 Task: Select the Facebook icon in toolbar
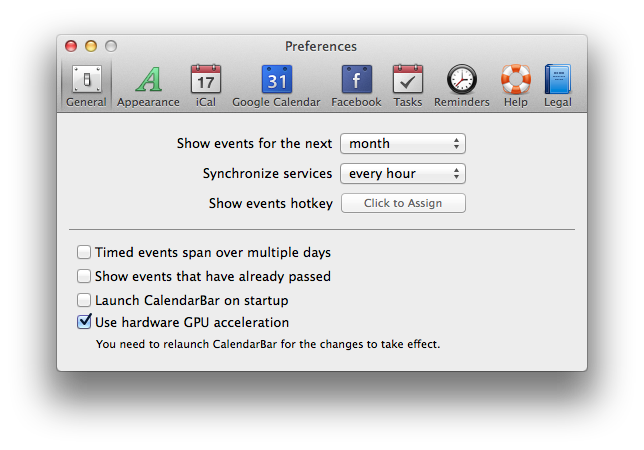coord(356,79)
